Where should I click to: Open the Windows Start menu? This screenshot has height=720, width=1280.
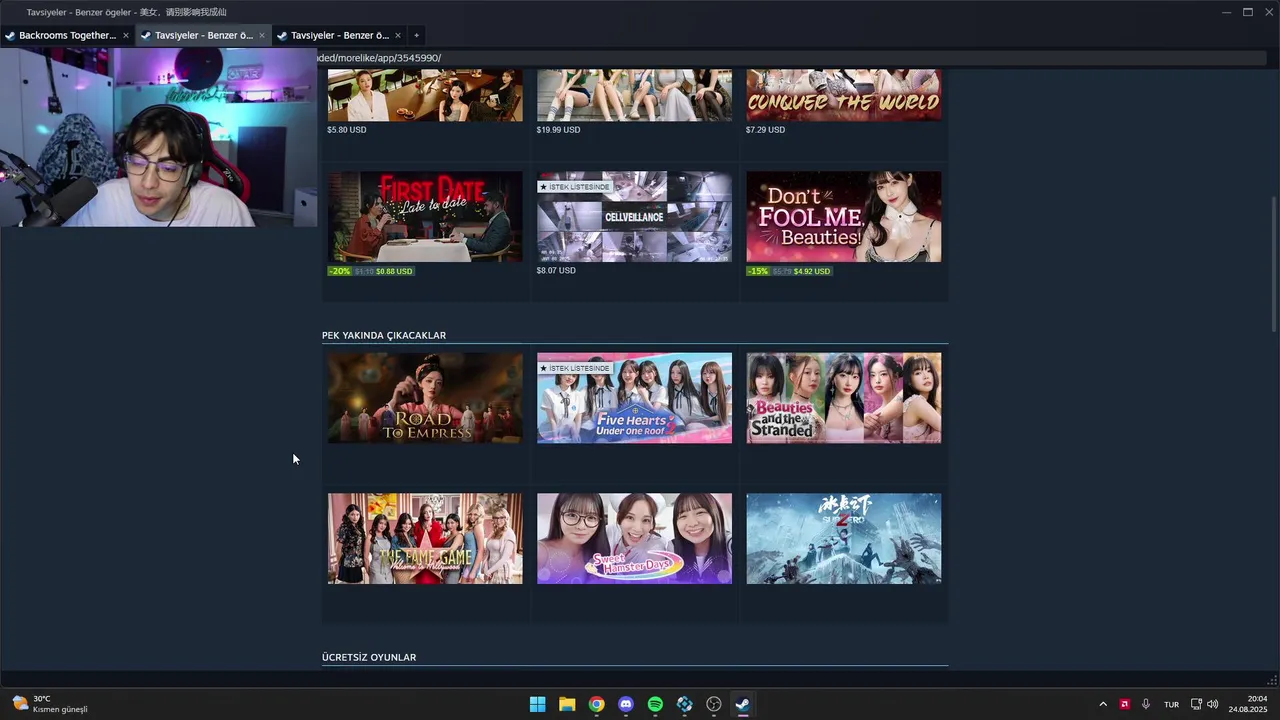pyautogui.click(x=538, y=704)
